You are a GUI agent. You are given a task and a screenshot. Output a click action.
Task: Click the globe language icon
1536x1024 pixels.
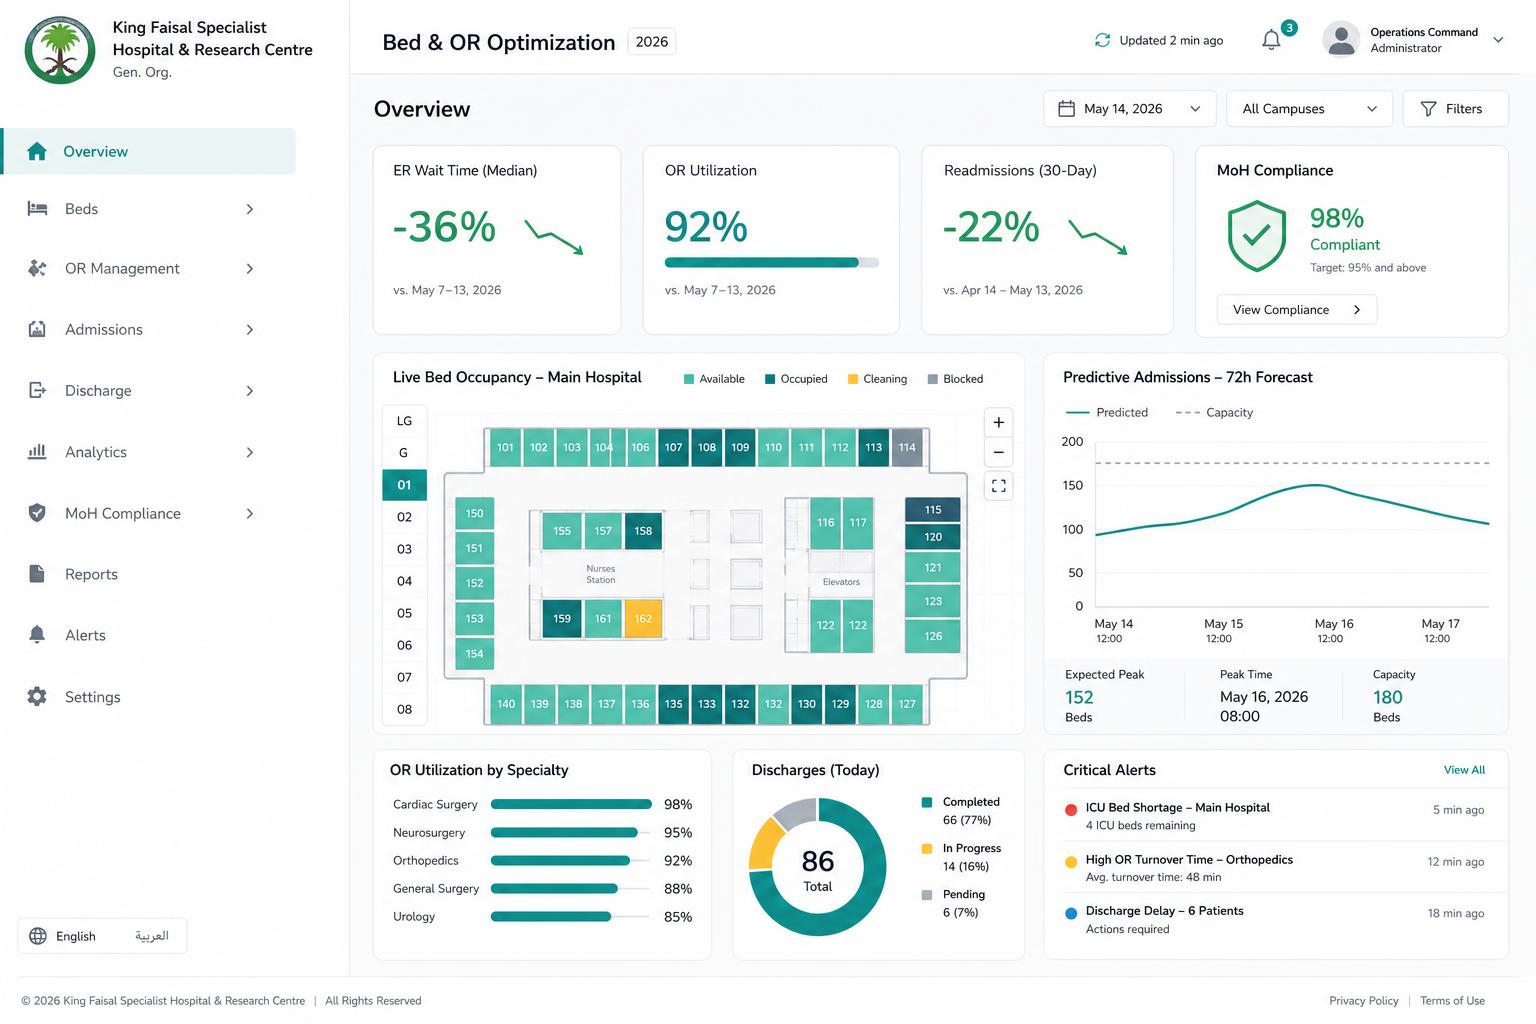pos(38,936)
